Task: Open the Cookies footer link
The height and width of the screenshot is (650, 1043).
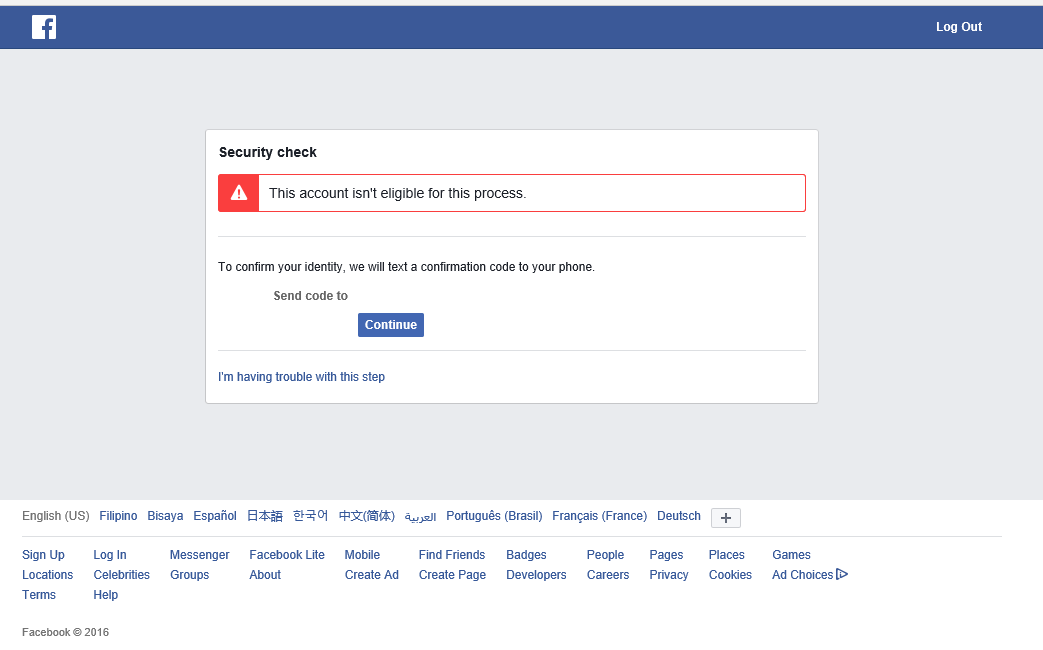Action: [730, 575]
